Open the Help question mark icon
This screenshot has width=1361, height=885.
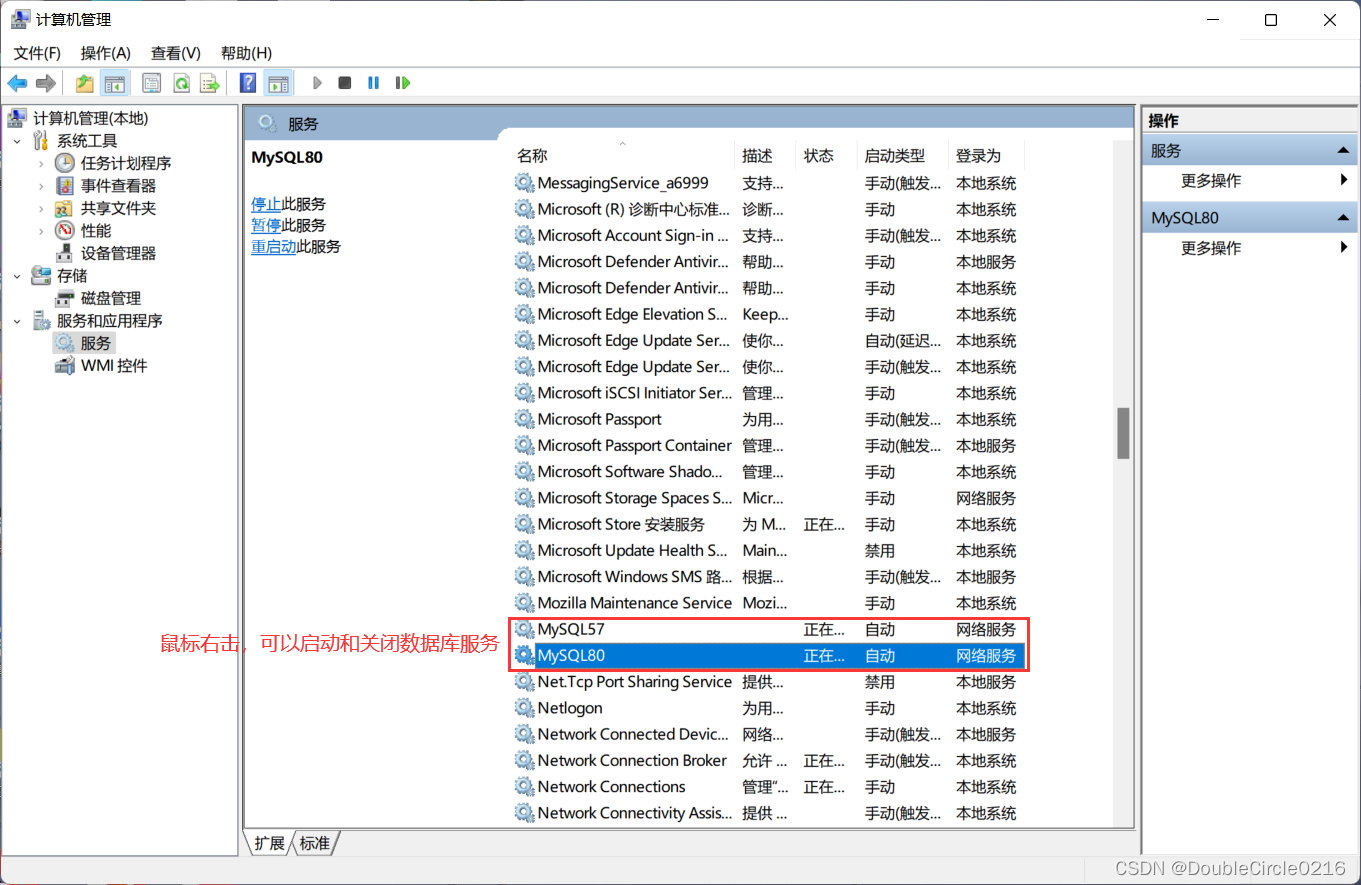click(248, 83)
